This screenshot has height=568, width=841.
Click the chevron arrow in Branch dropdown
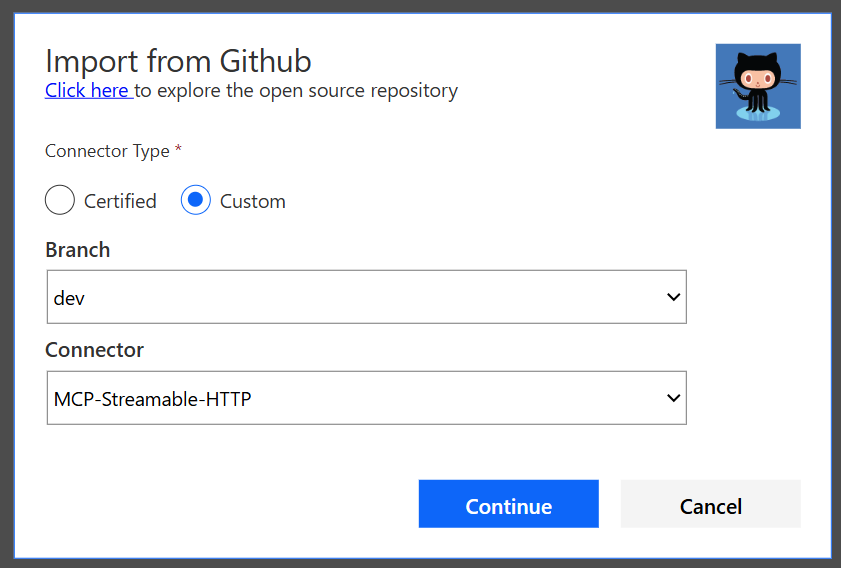pyautogui.click(x=673, y=297)
